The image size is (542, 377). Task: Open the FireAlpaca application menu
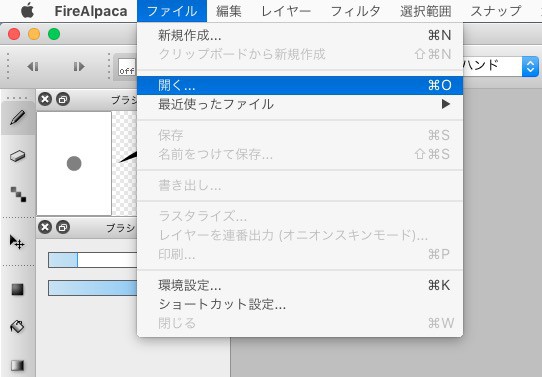pos(91,11)
